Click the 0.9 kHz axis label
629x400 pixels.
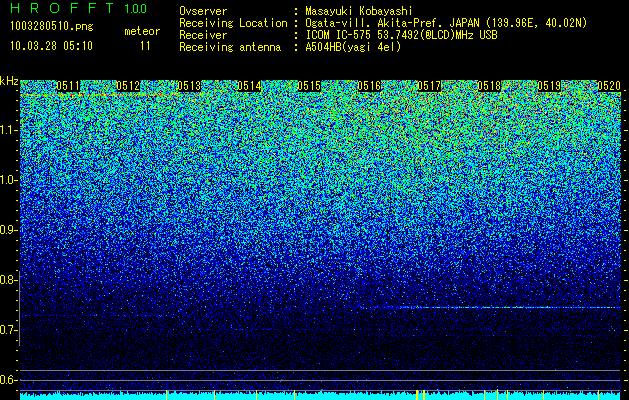7,230
